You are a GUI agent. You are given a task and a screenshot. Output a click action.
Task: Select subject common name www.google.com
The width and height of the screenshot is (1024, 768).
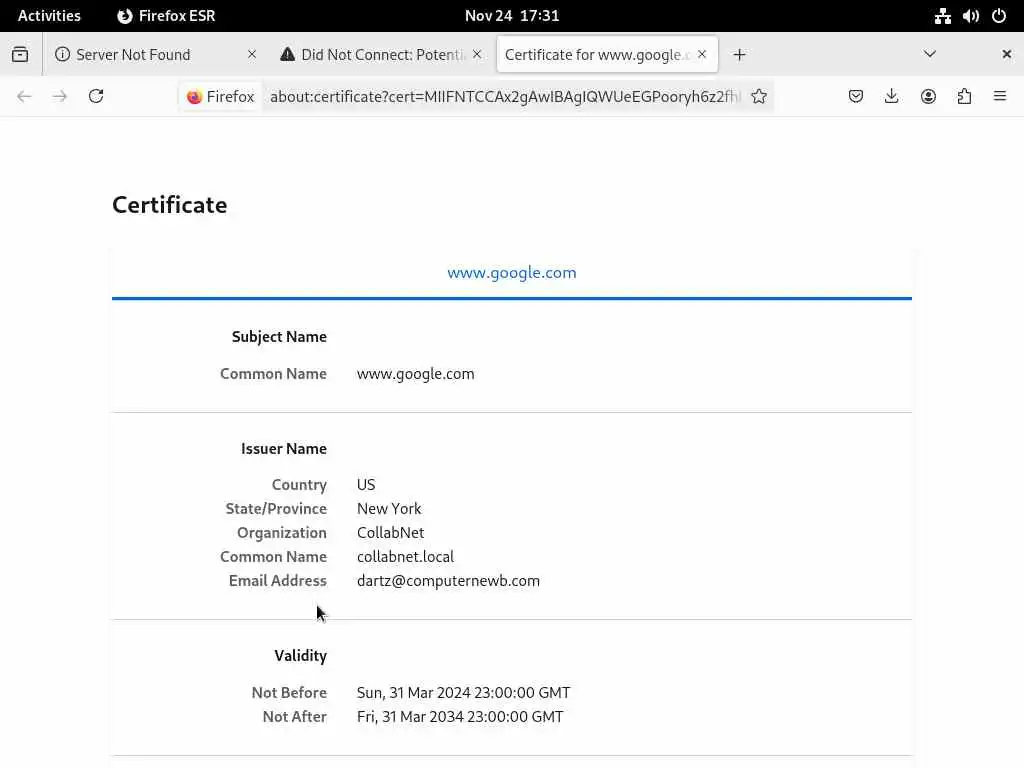point(416,374)
